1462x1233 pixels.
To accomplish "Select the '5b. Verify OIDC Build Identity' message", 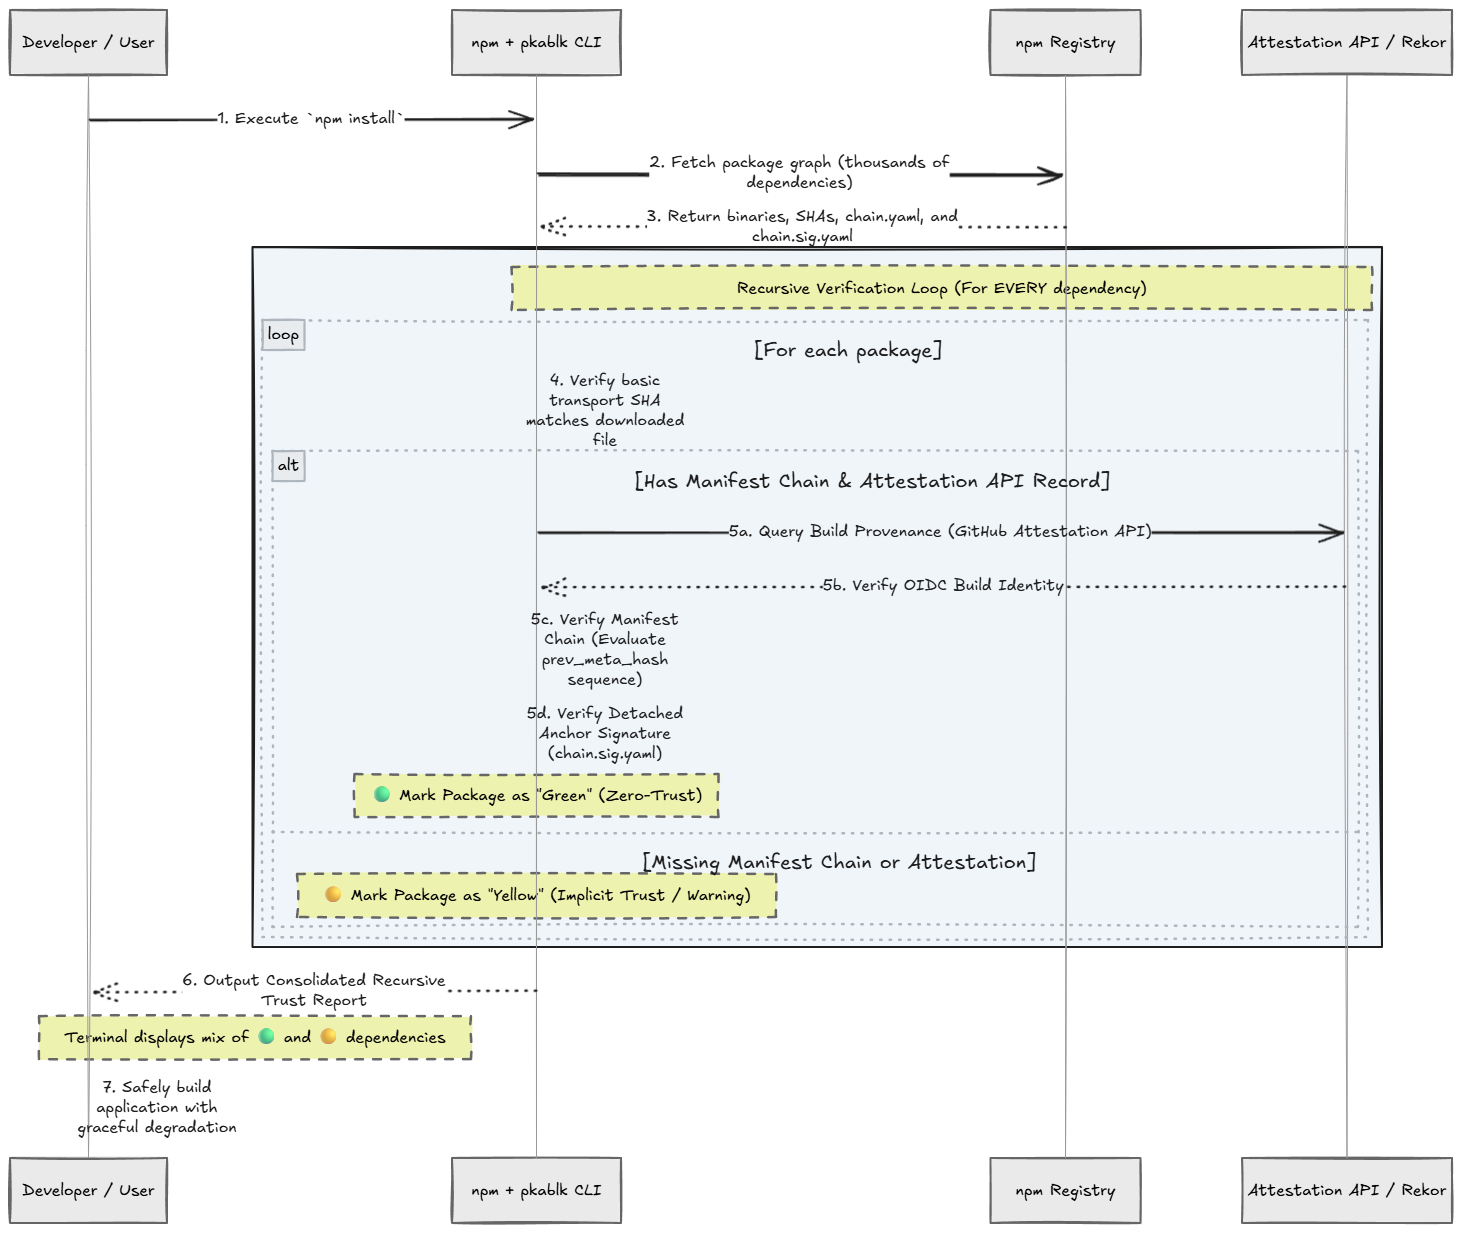I will (x=943, y=586).
